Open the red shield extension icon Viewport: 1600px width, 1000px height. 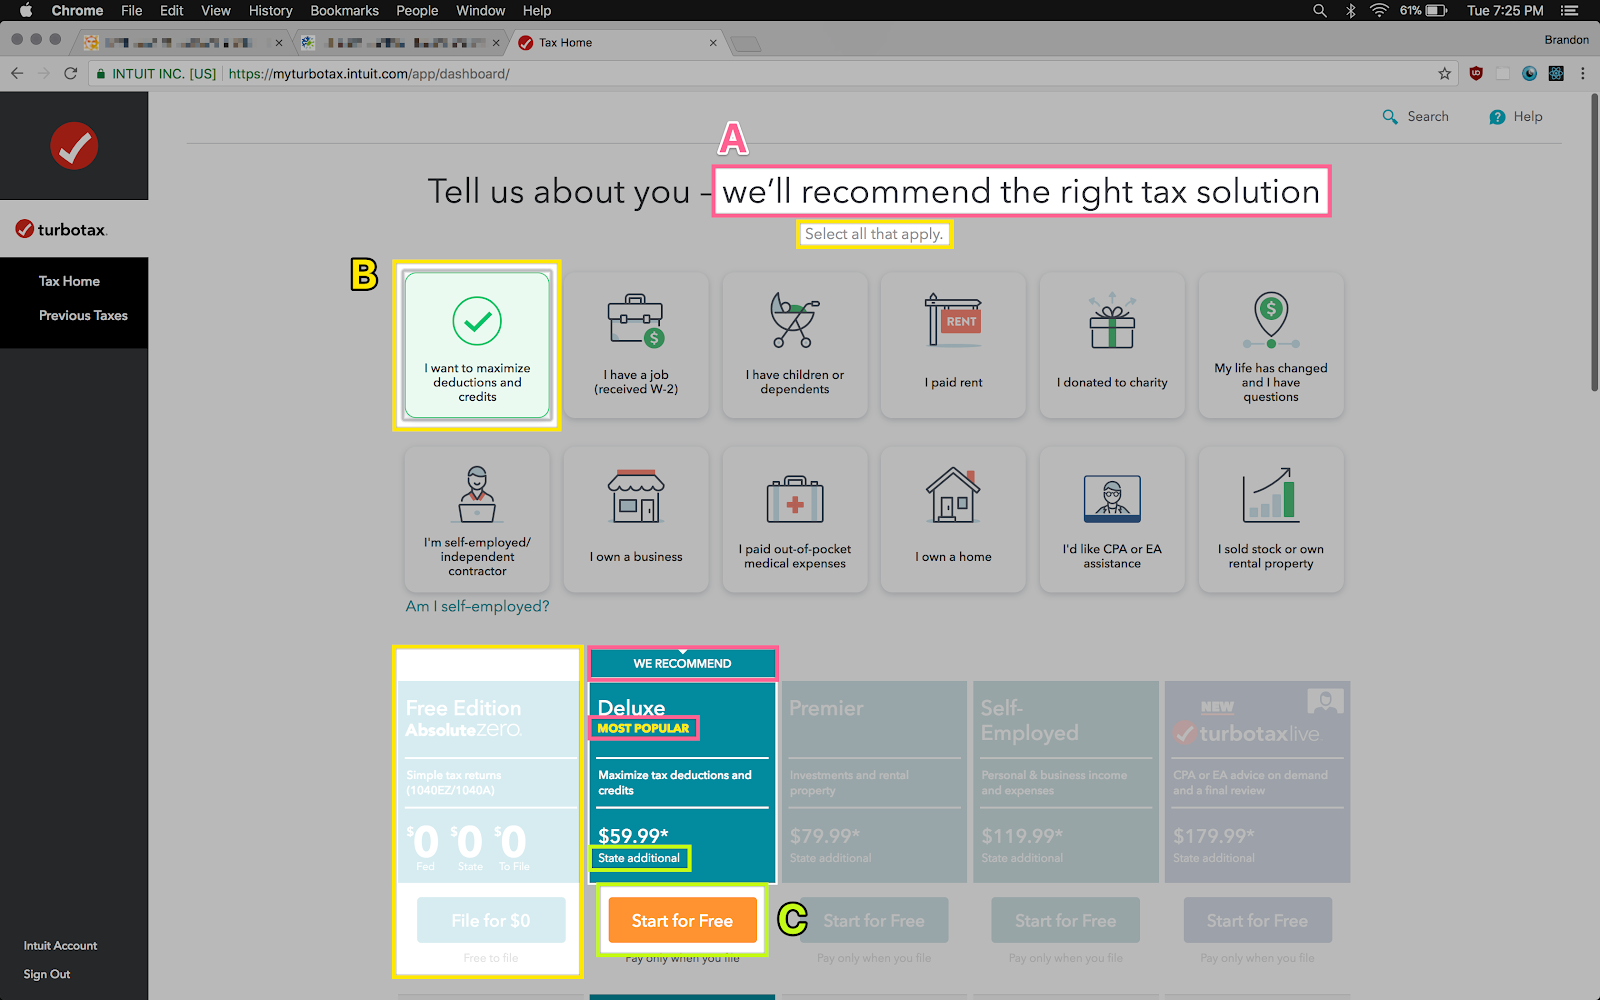1476,73
